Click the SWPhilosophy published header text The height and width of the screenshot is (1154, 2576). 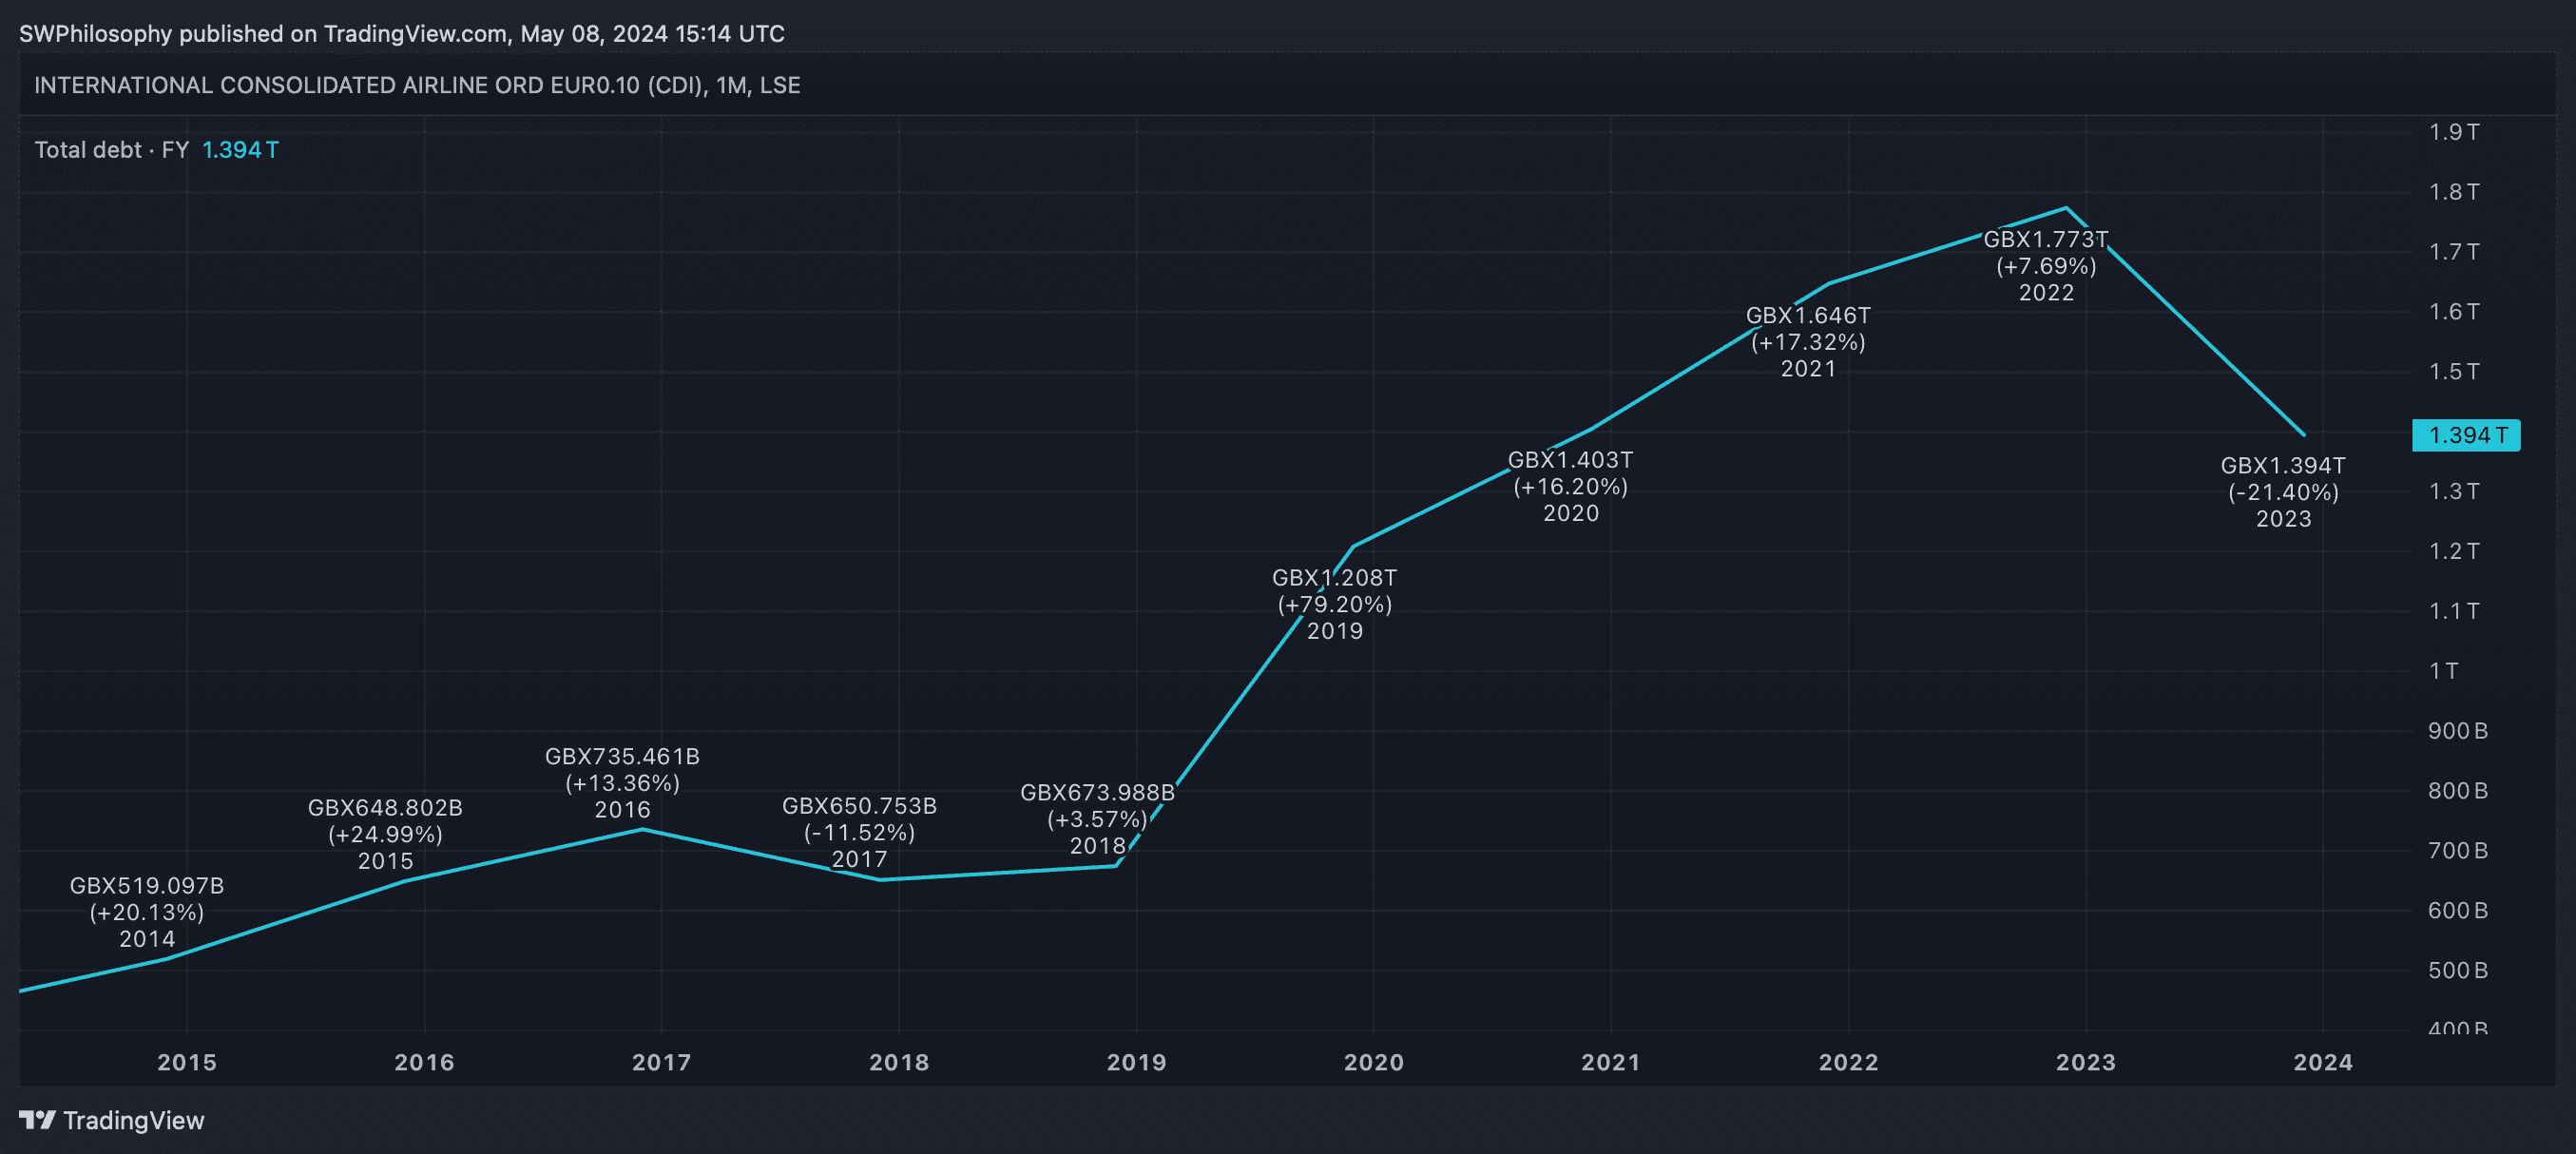tap(401, 34)
